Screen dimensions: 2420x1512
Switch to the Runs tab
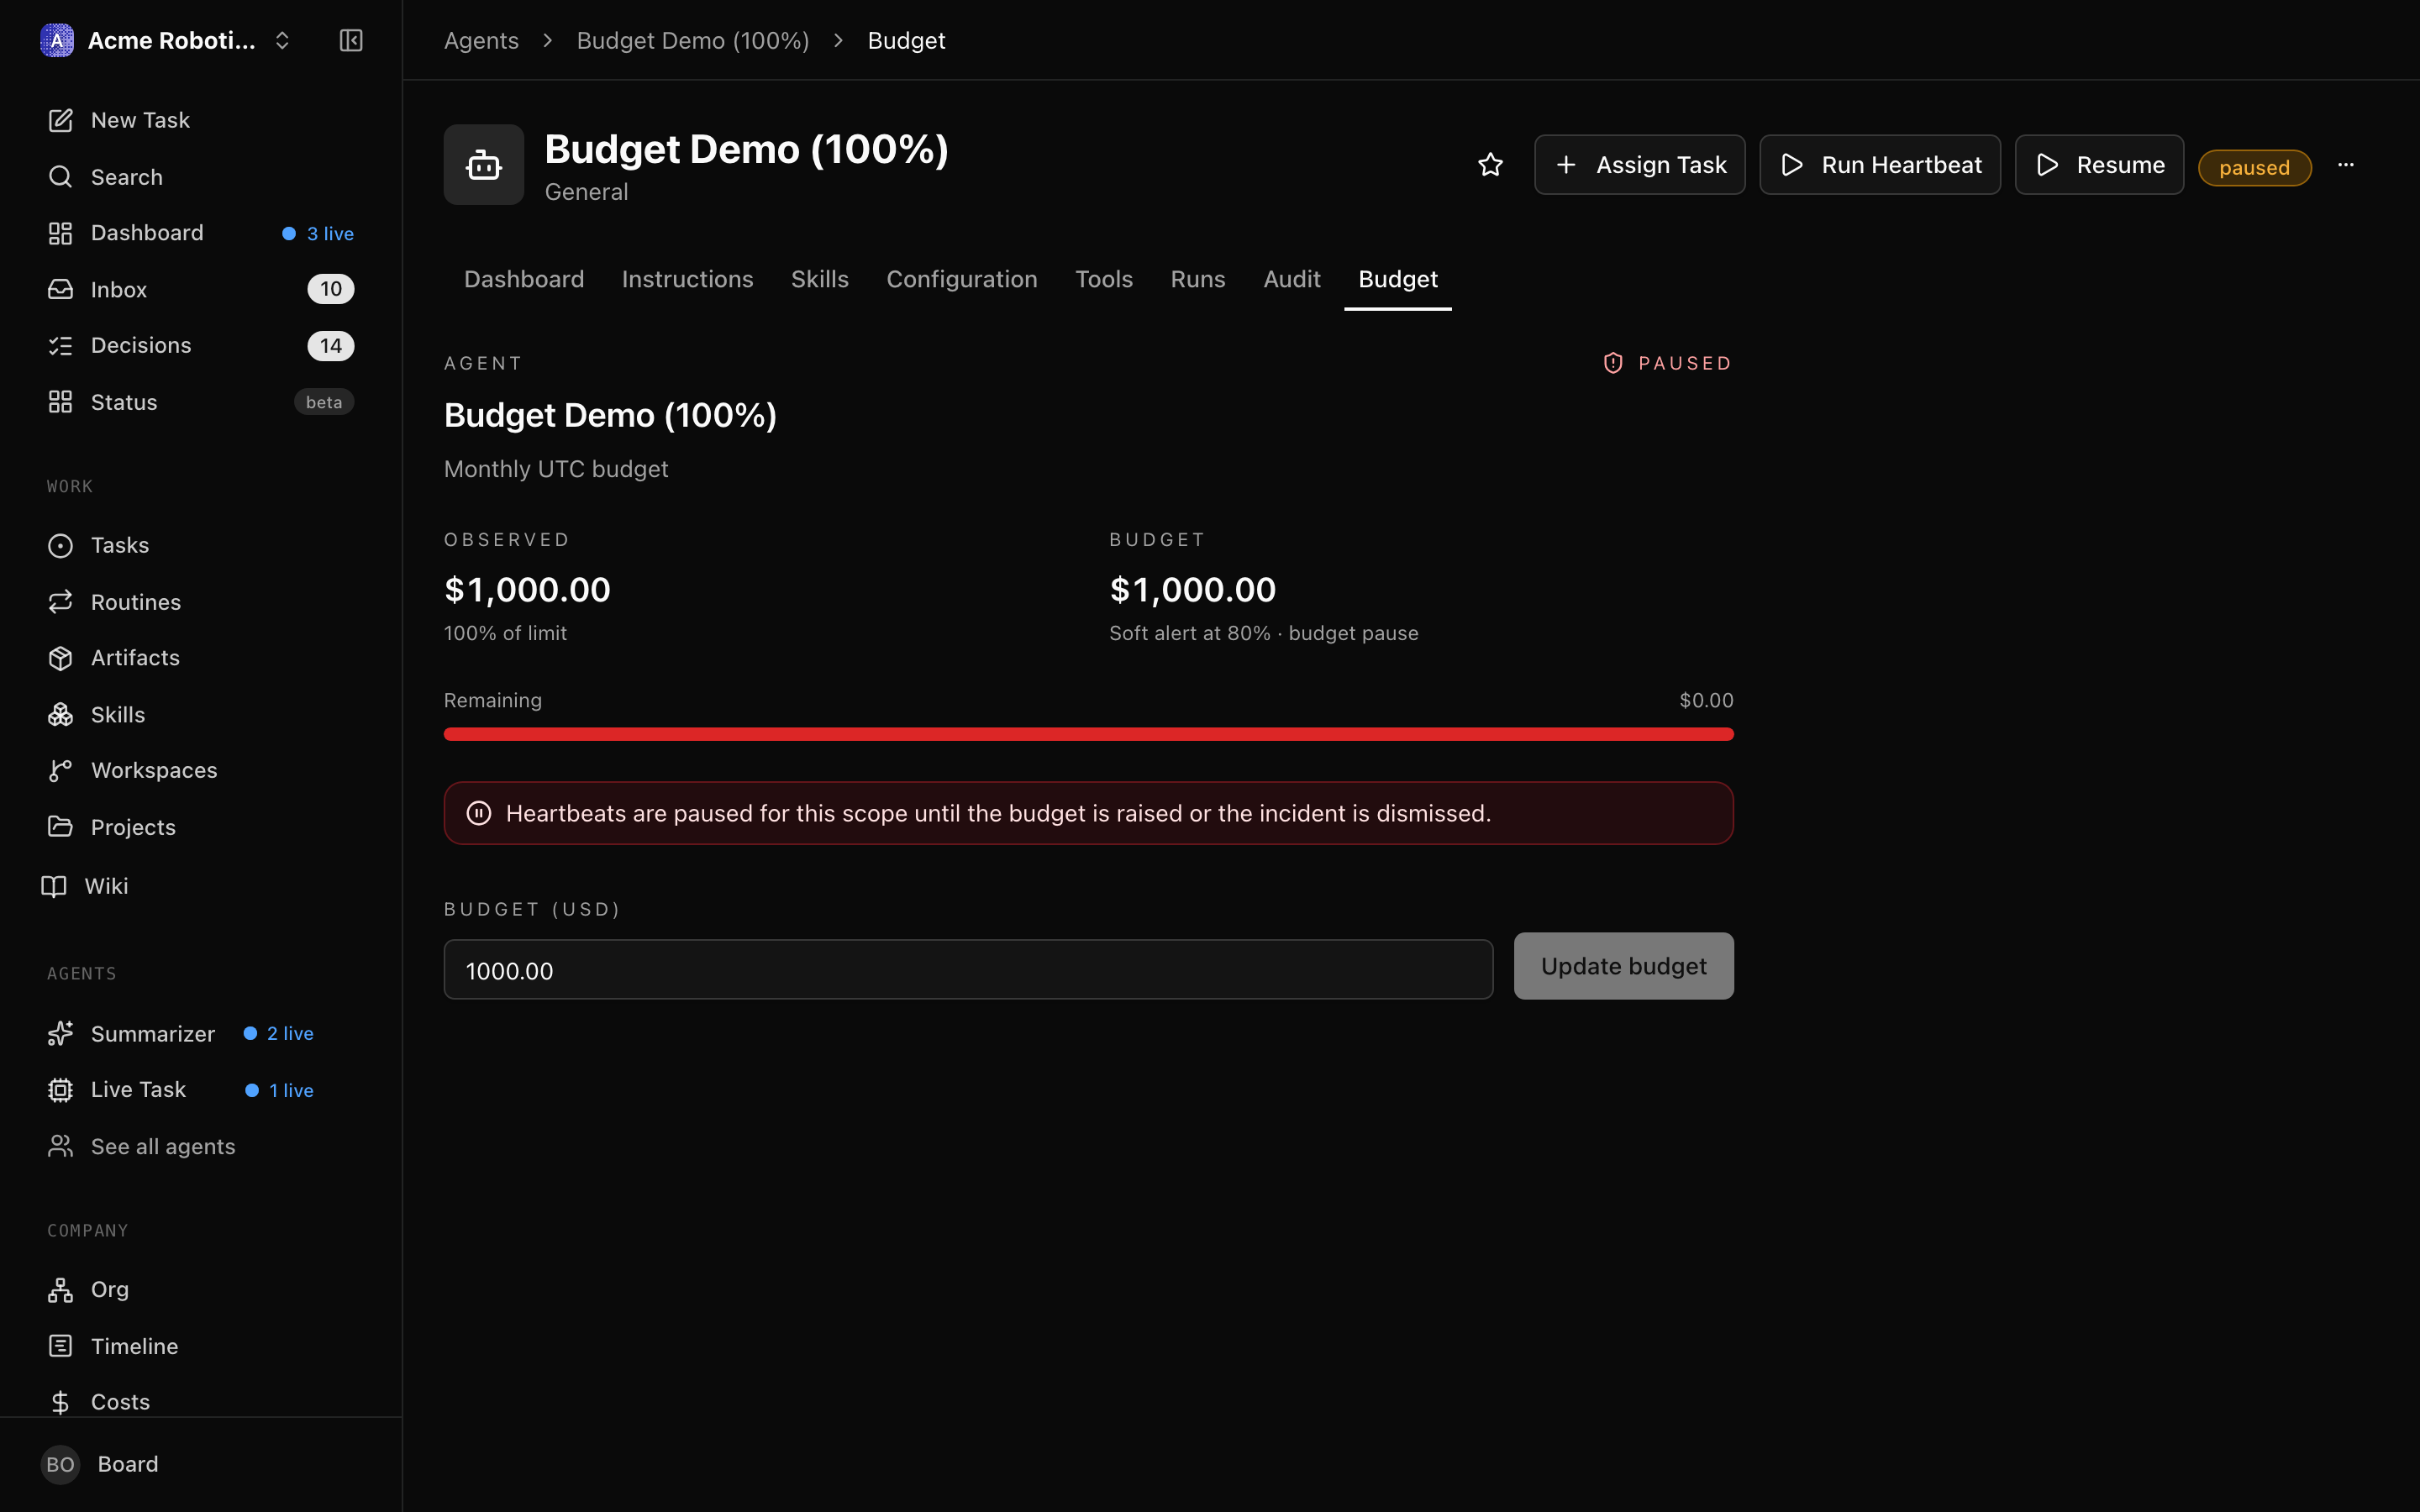point(1198,279)
